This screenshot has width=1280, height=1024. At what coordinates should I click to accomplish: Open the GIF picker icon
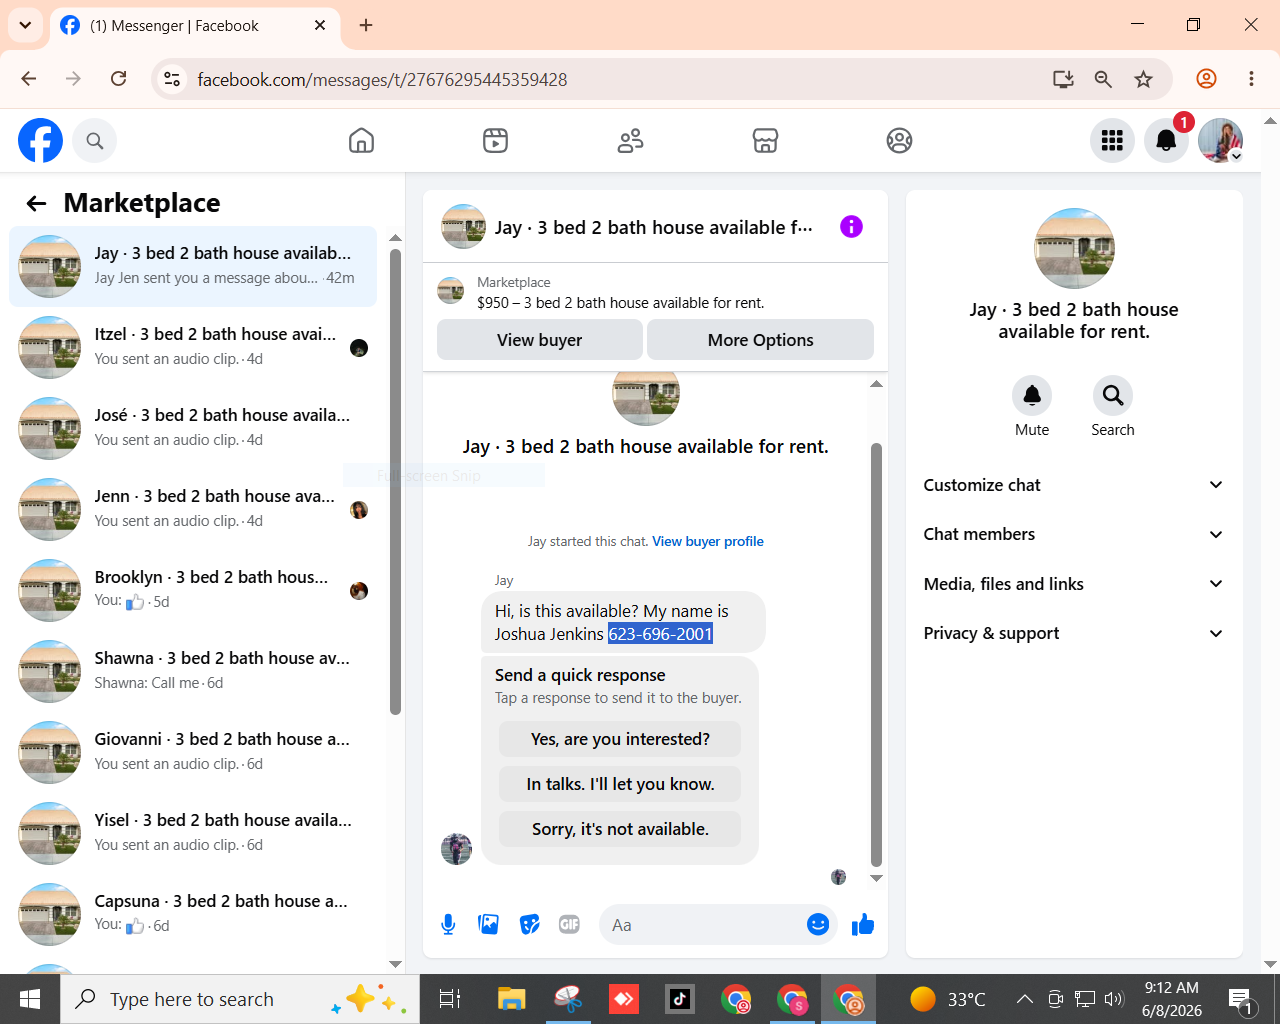pyautogui.click(x=570, y=925)
